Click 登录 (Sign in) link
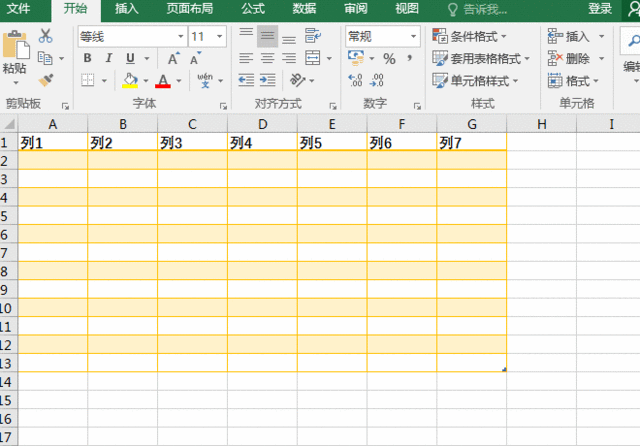This screenshot has width=640, height=446. [x=600, y=9]
